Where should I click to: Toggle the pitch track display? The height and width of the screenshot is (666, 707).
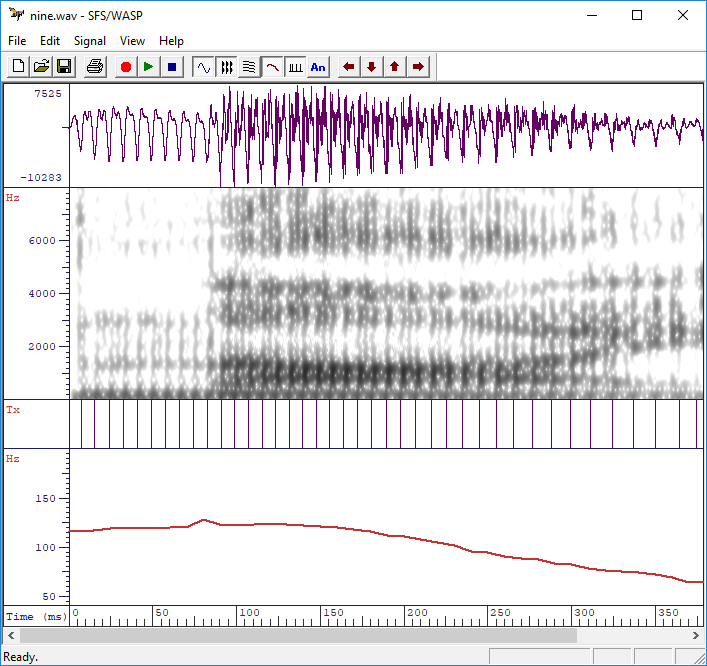[272, 67]
